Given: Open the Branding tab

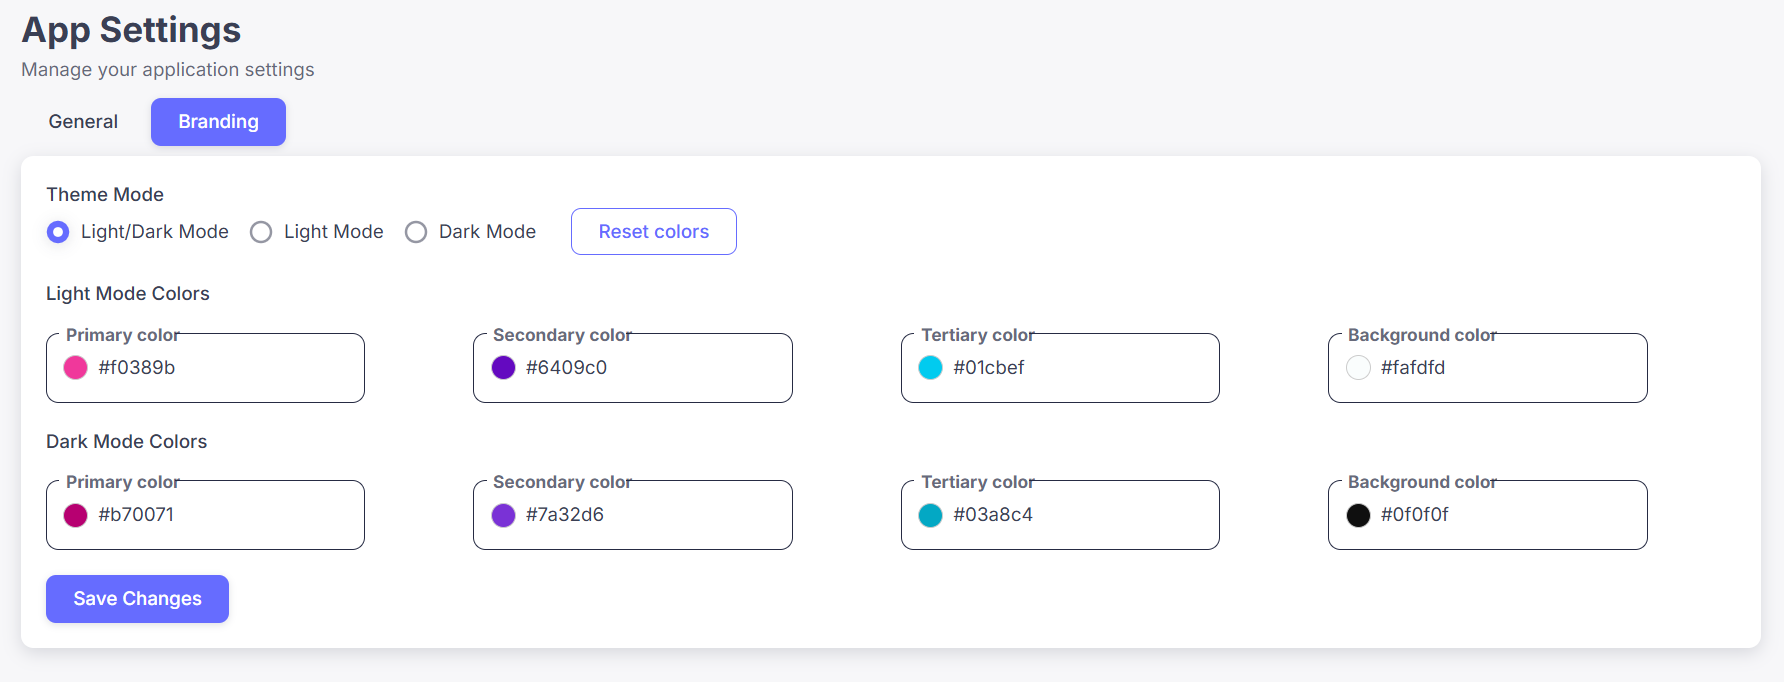Looking at the screenshot, I should coord(218,122).
